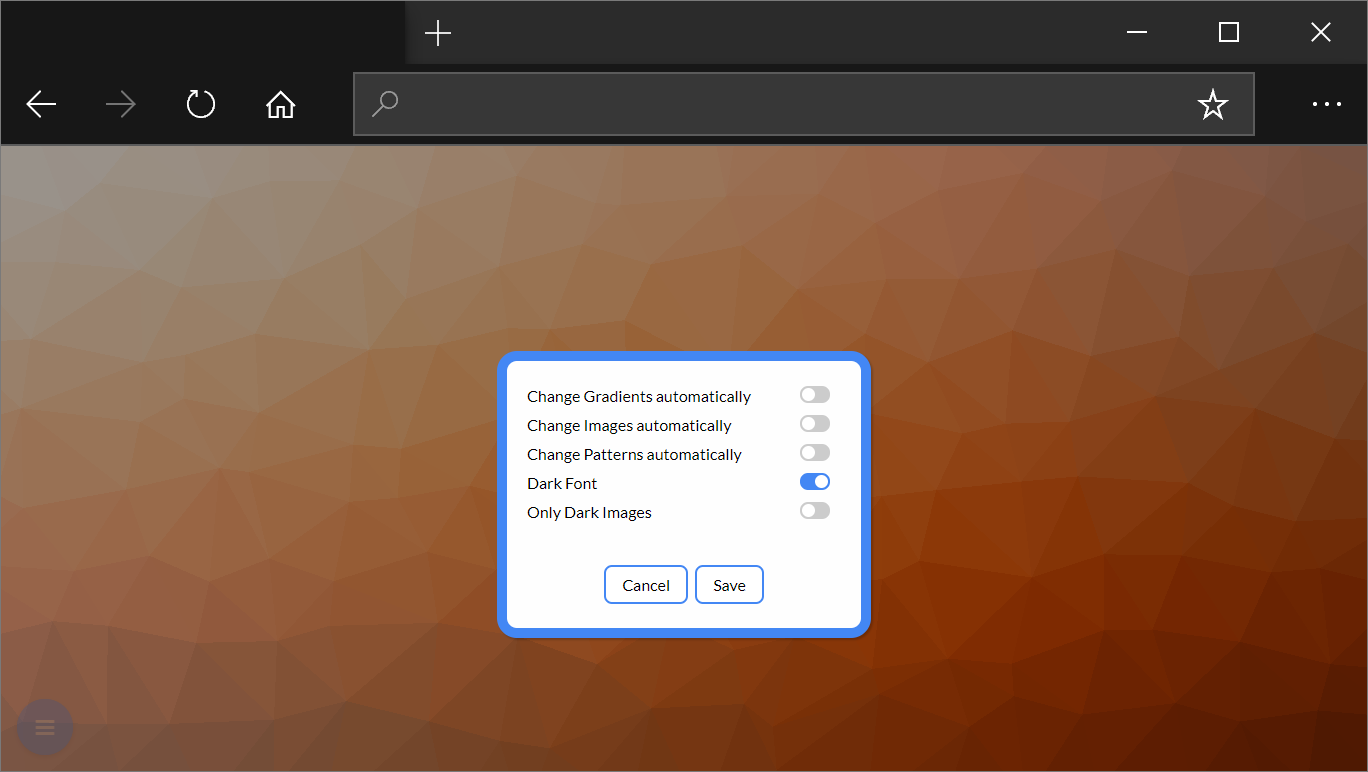
Task: Open a new tab with plus icon
Action: coord(438,33)
